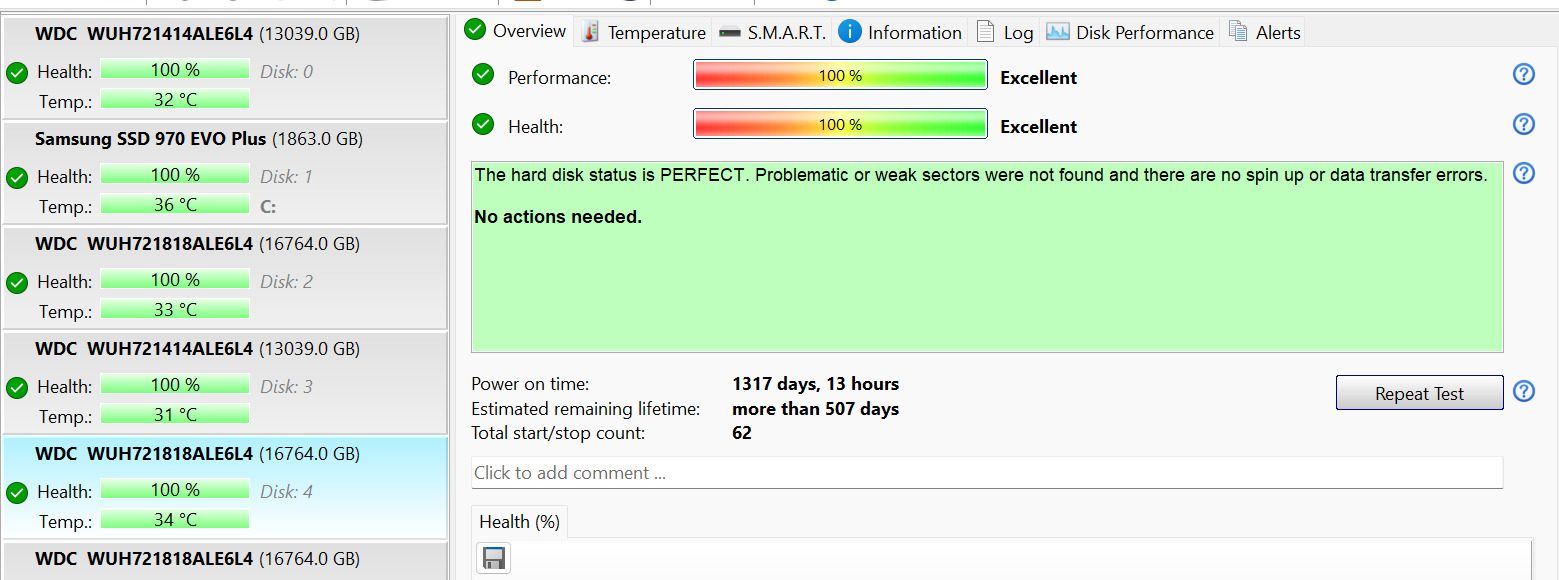Image resolution: width=1559 pixels, height=580 pixels.
Task: Go to the Alerts tab
Action: (1266, 32)
